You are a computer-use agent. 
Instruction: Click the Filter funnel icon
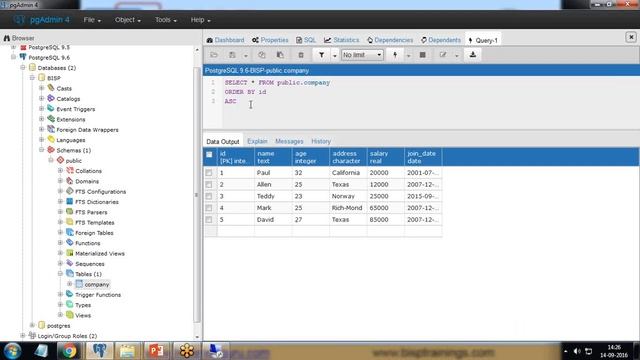coord(321,55)
